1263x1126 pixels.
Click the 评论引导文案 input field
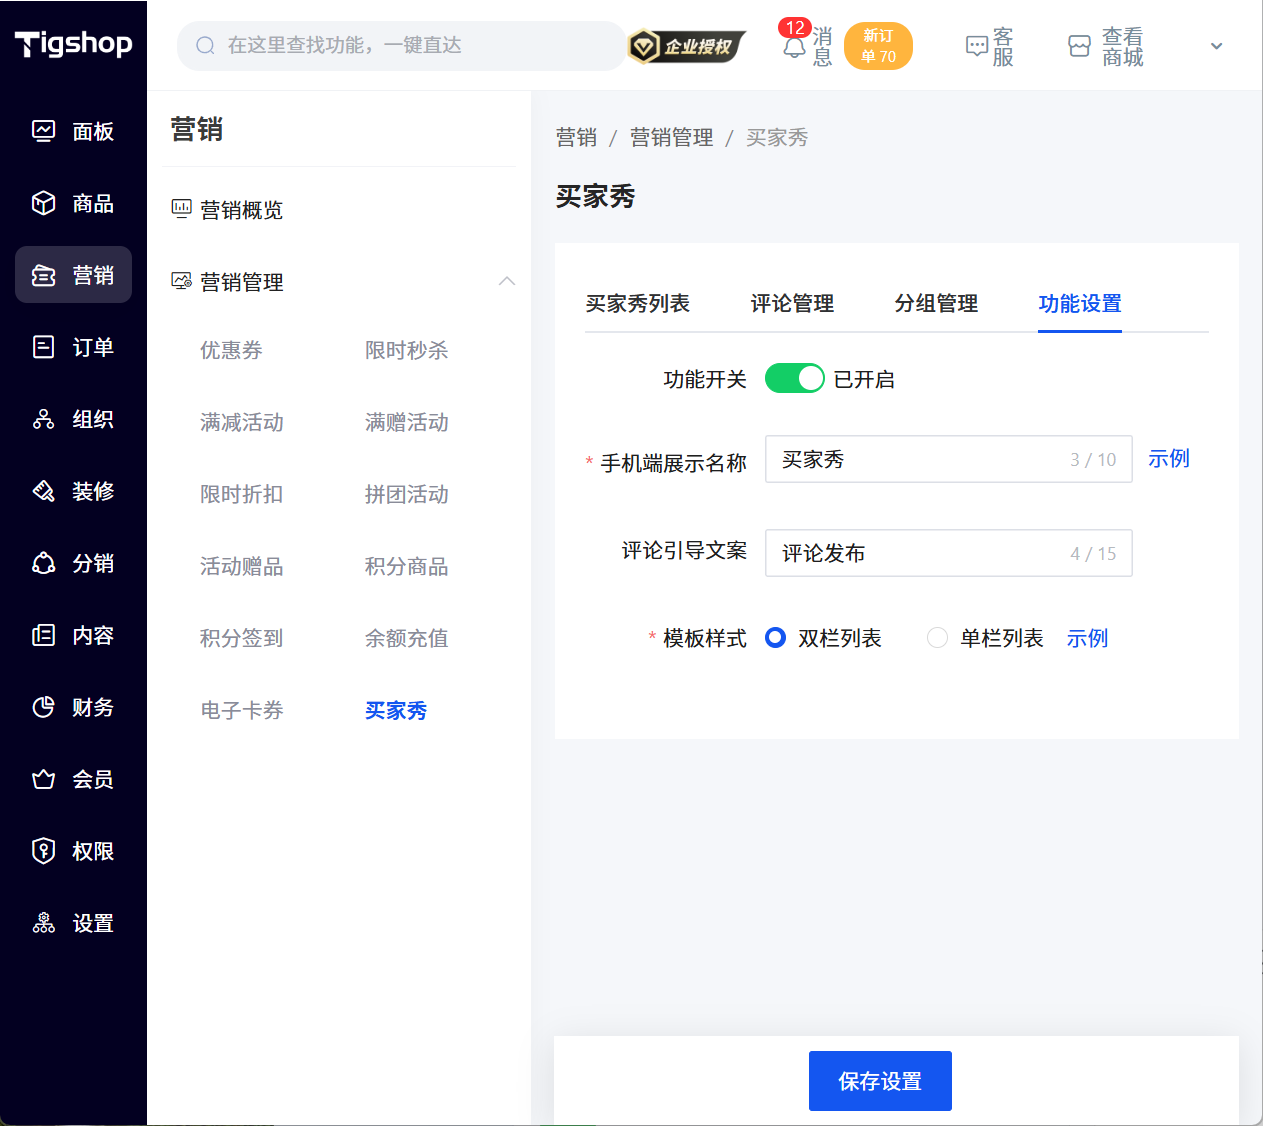click(x=920, y=553)
